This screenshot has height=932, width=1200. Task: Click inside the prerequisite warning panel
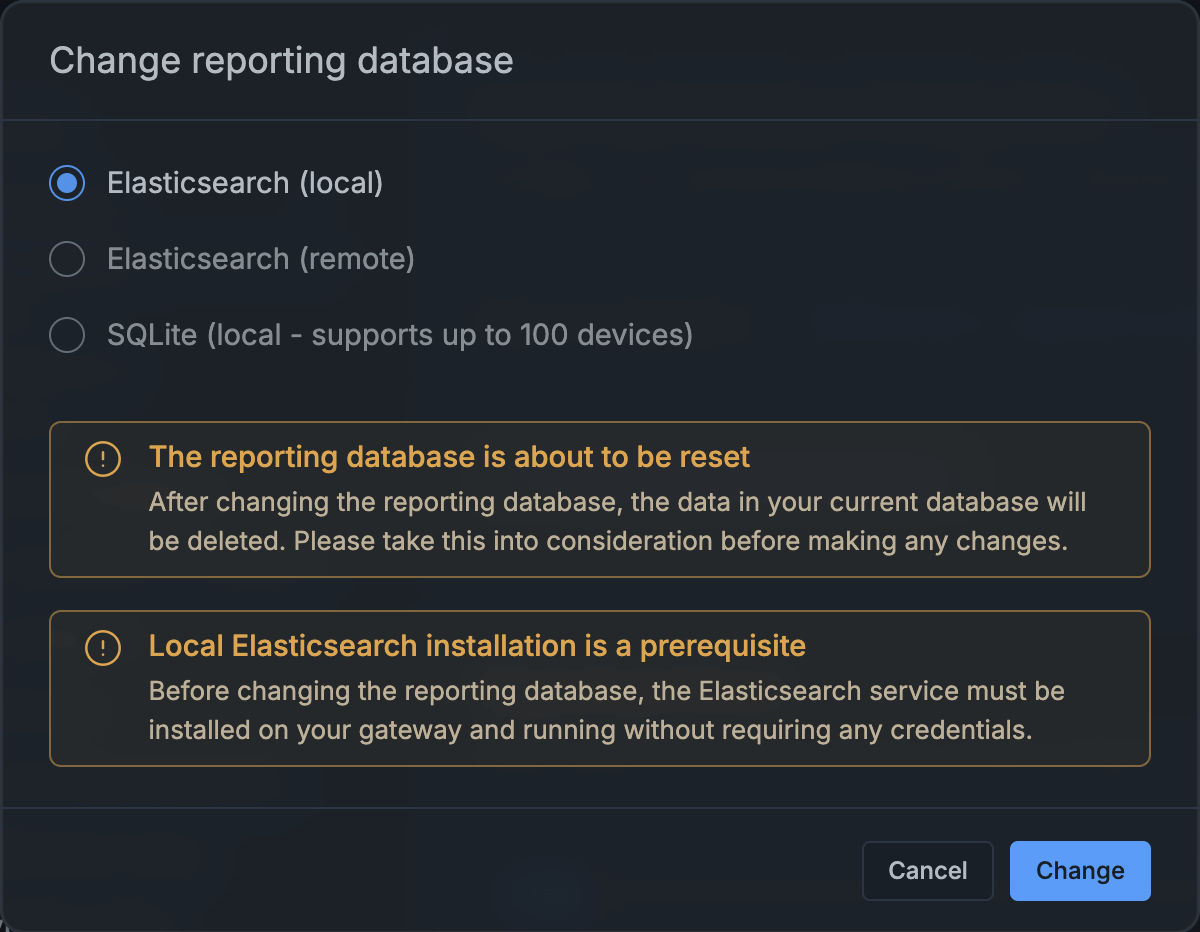pos(600,690)
